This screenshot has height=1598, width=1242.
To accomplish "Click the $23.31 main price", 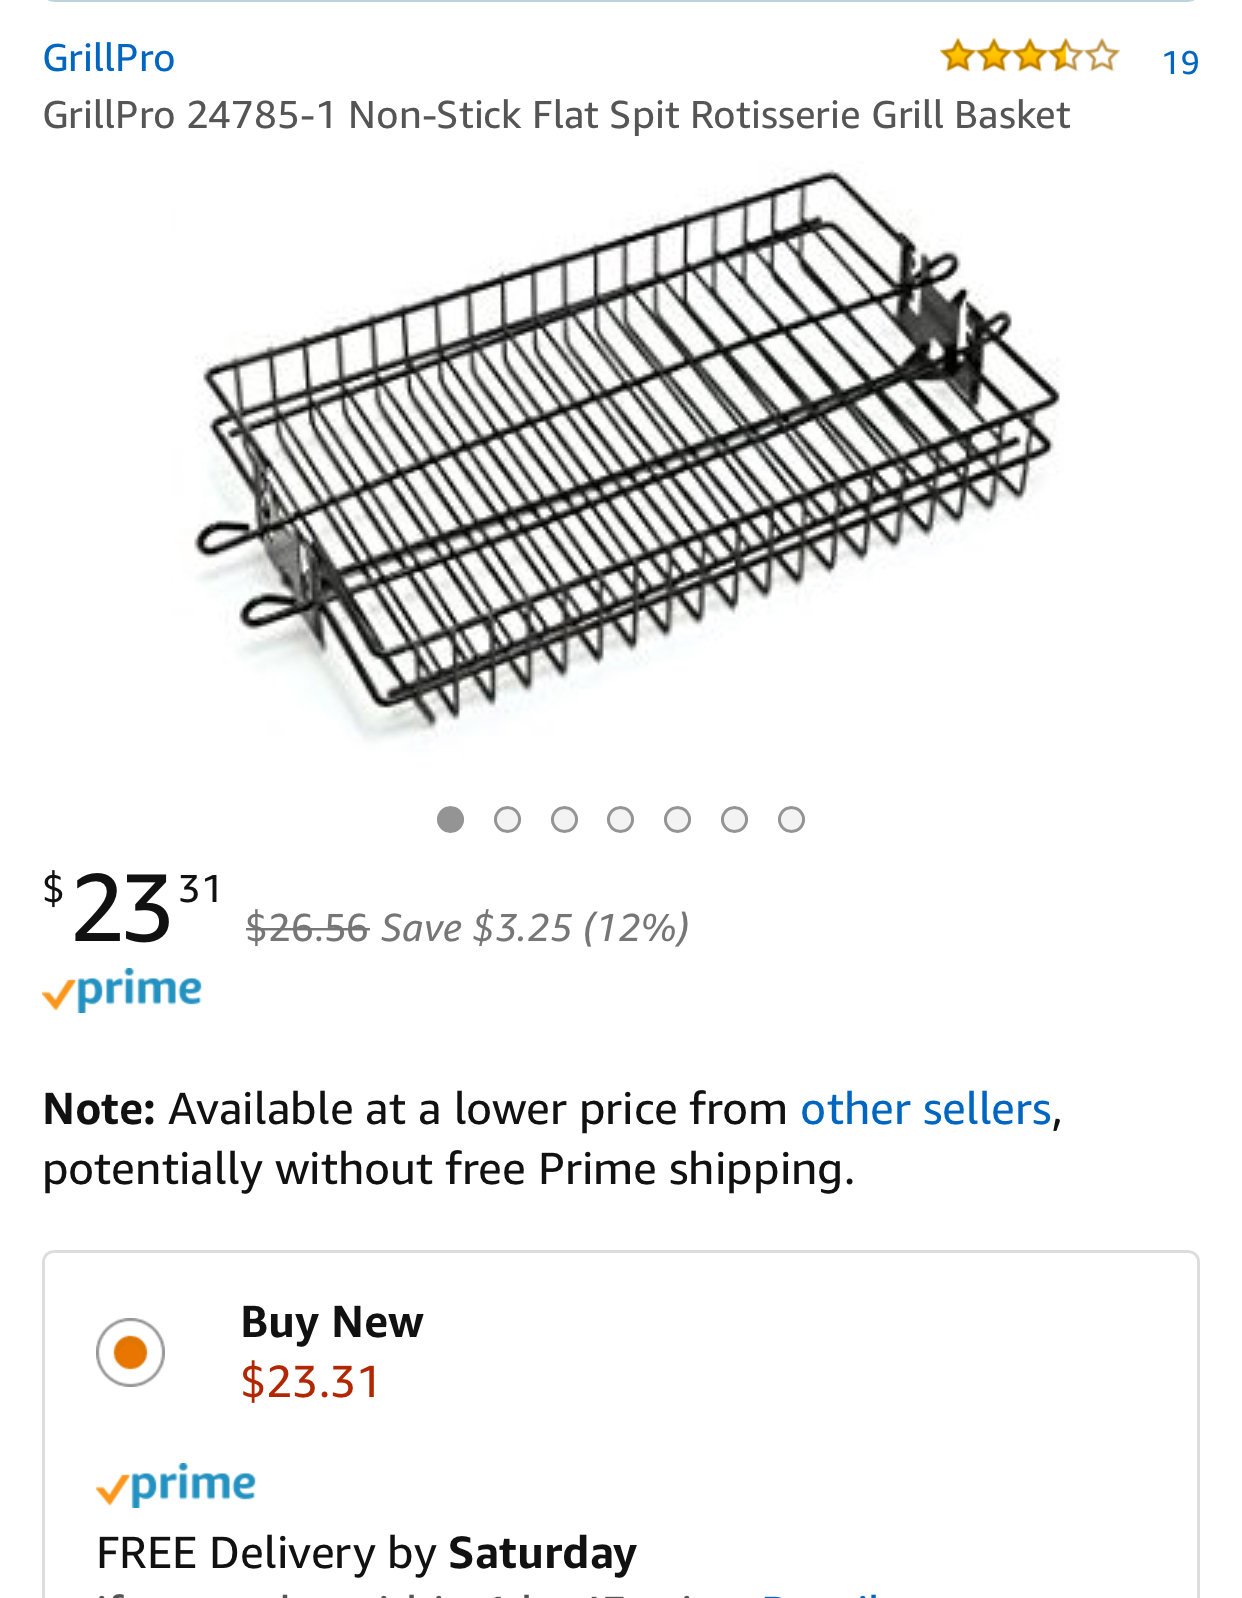I will tap(131, 907).
